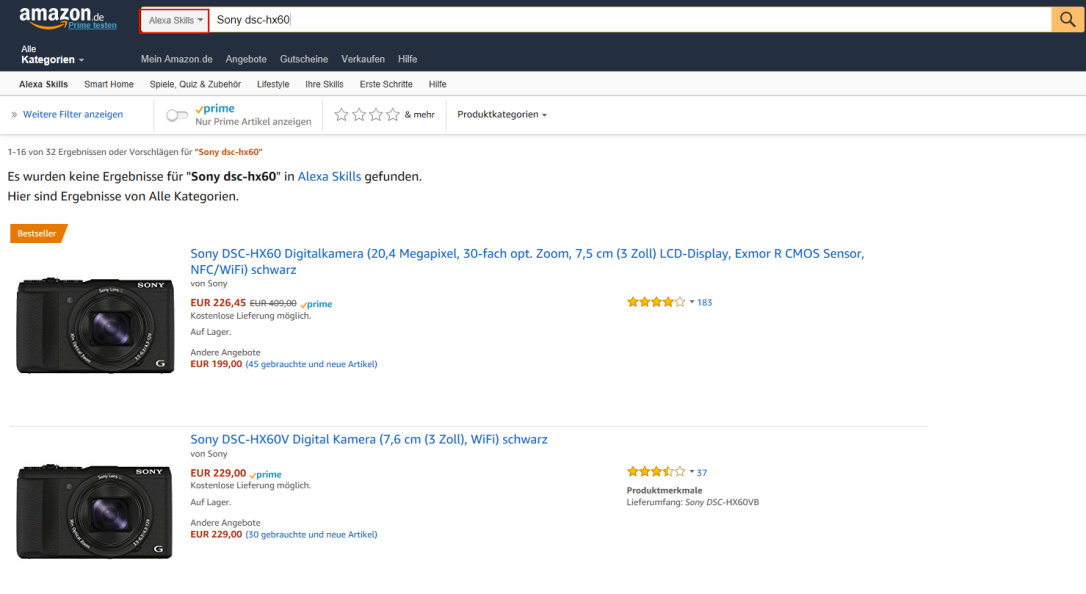The image size is (1086, 594).
Task: Open Mein Amazon.de in the navigation bar
Action: tap(177, 60)
